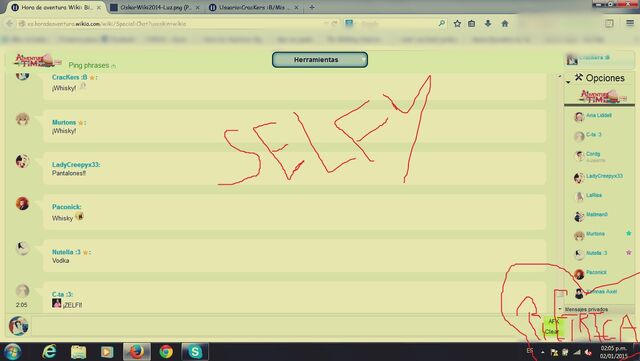This screenshot has width=640, height=361.
Task: Open the bookmarks list icon
Action: (471, 24)
